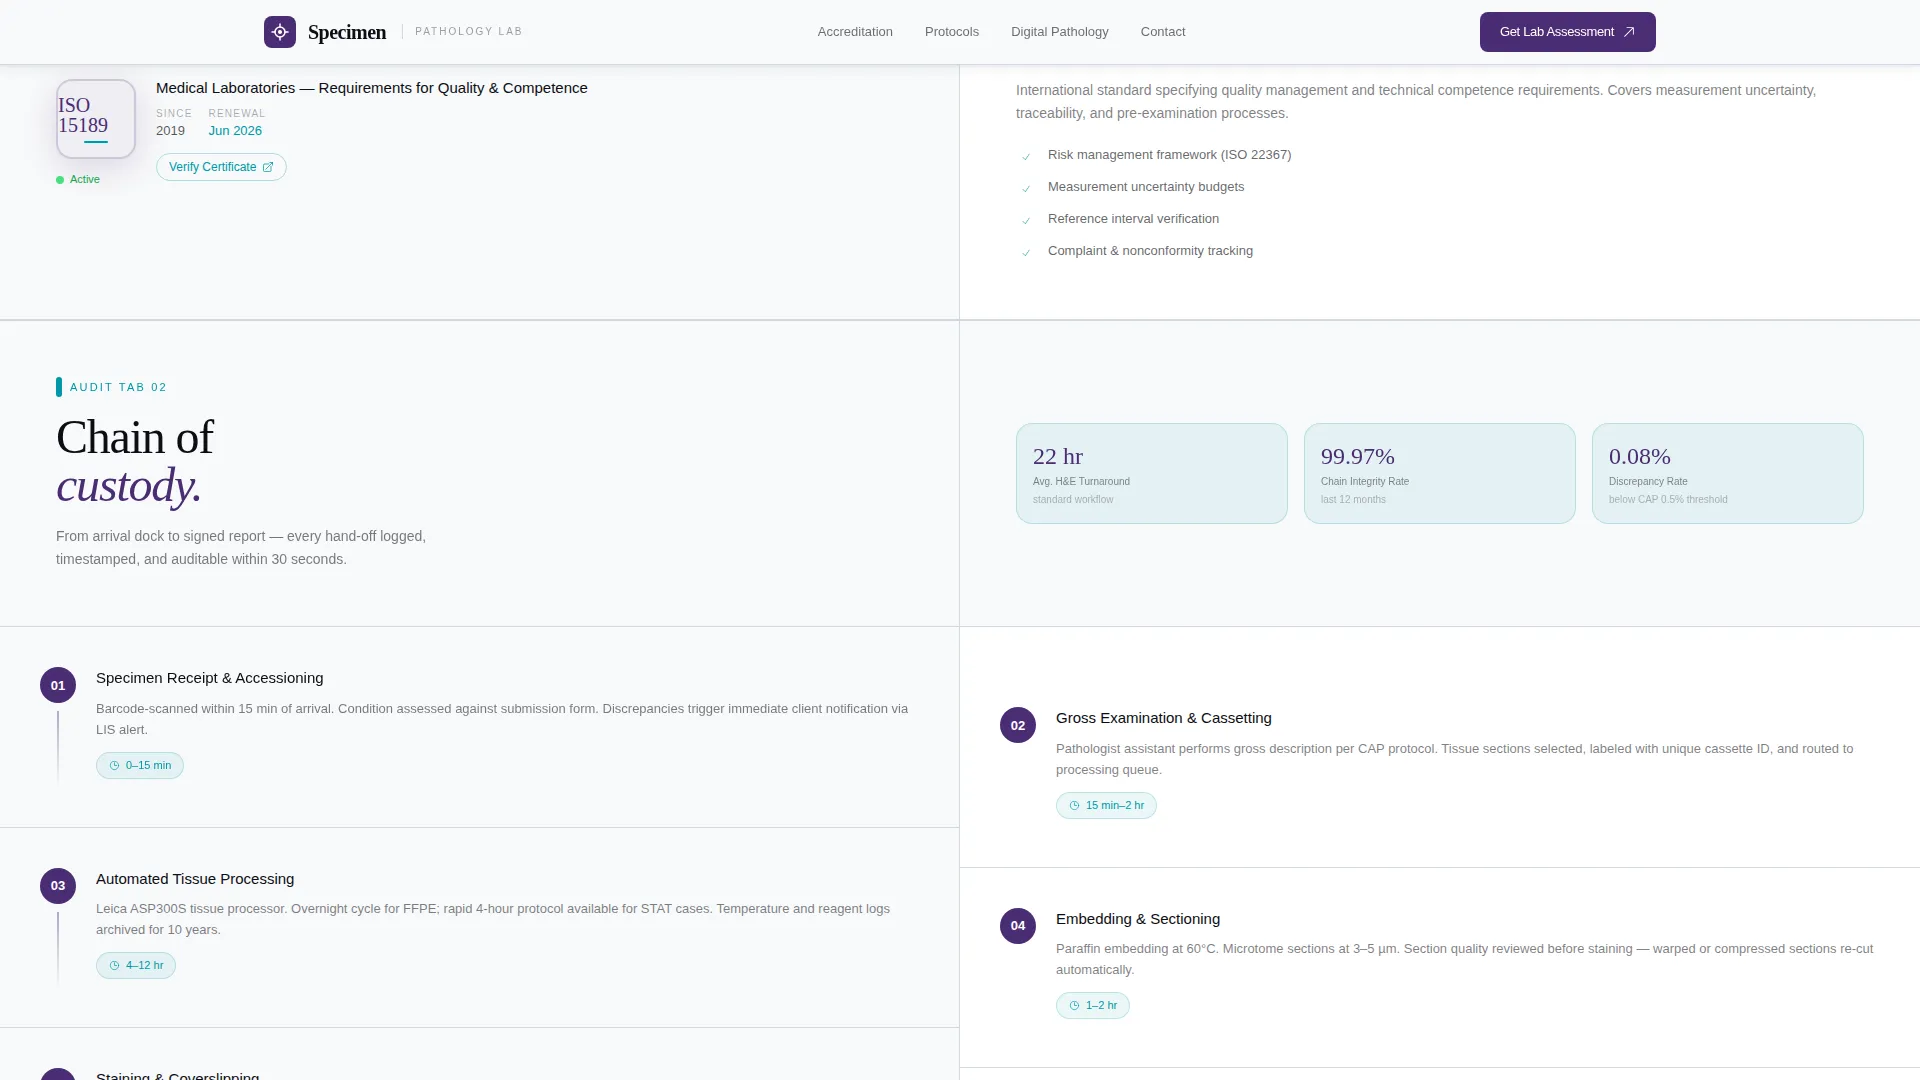Click the clock icon in 4–12 hr badge
Screen dimensions: 1920x1080
click(x=114, y=966)
